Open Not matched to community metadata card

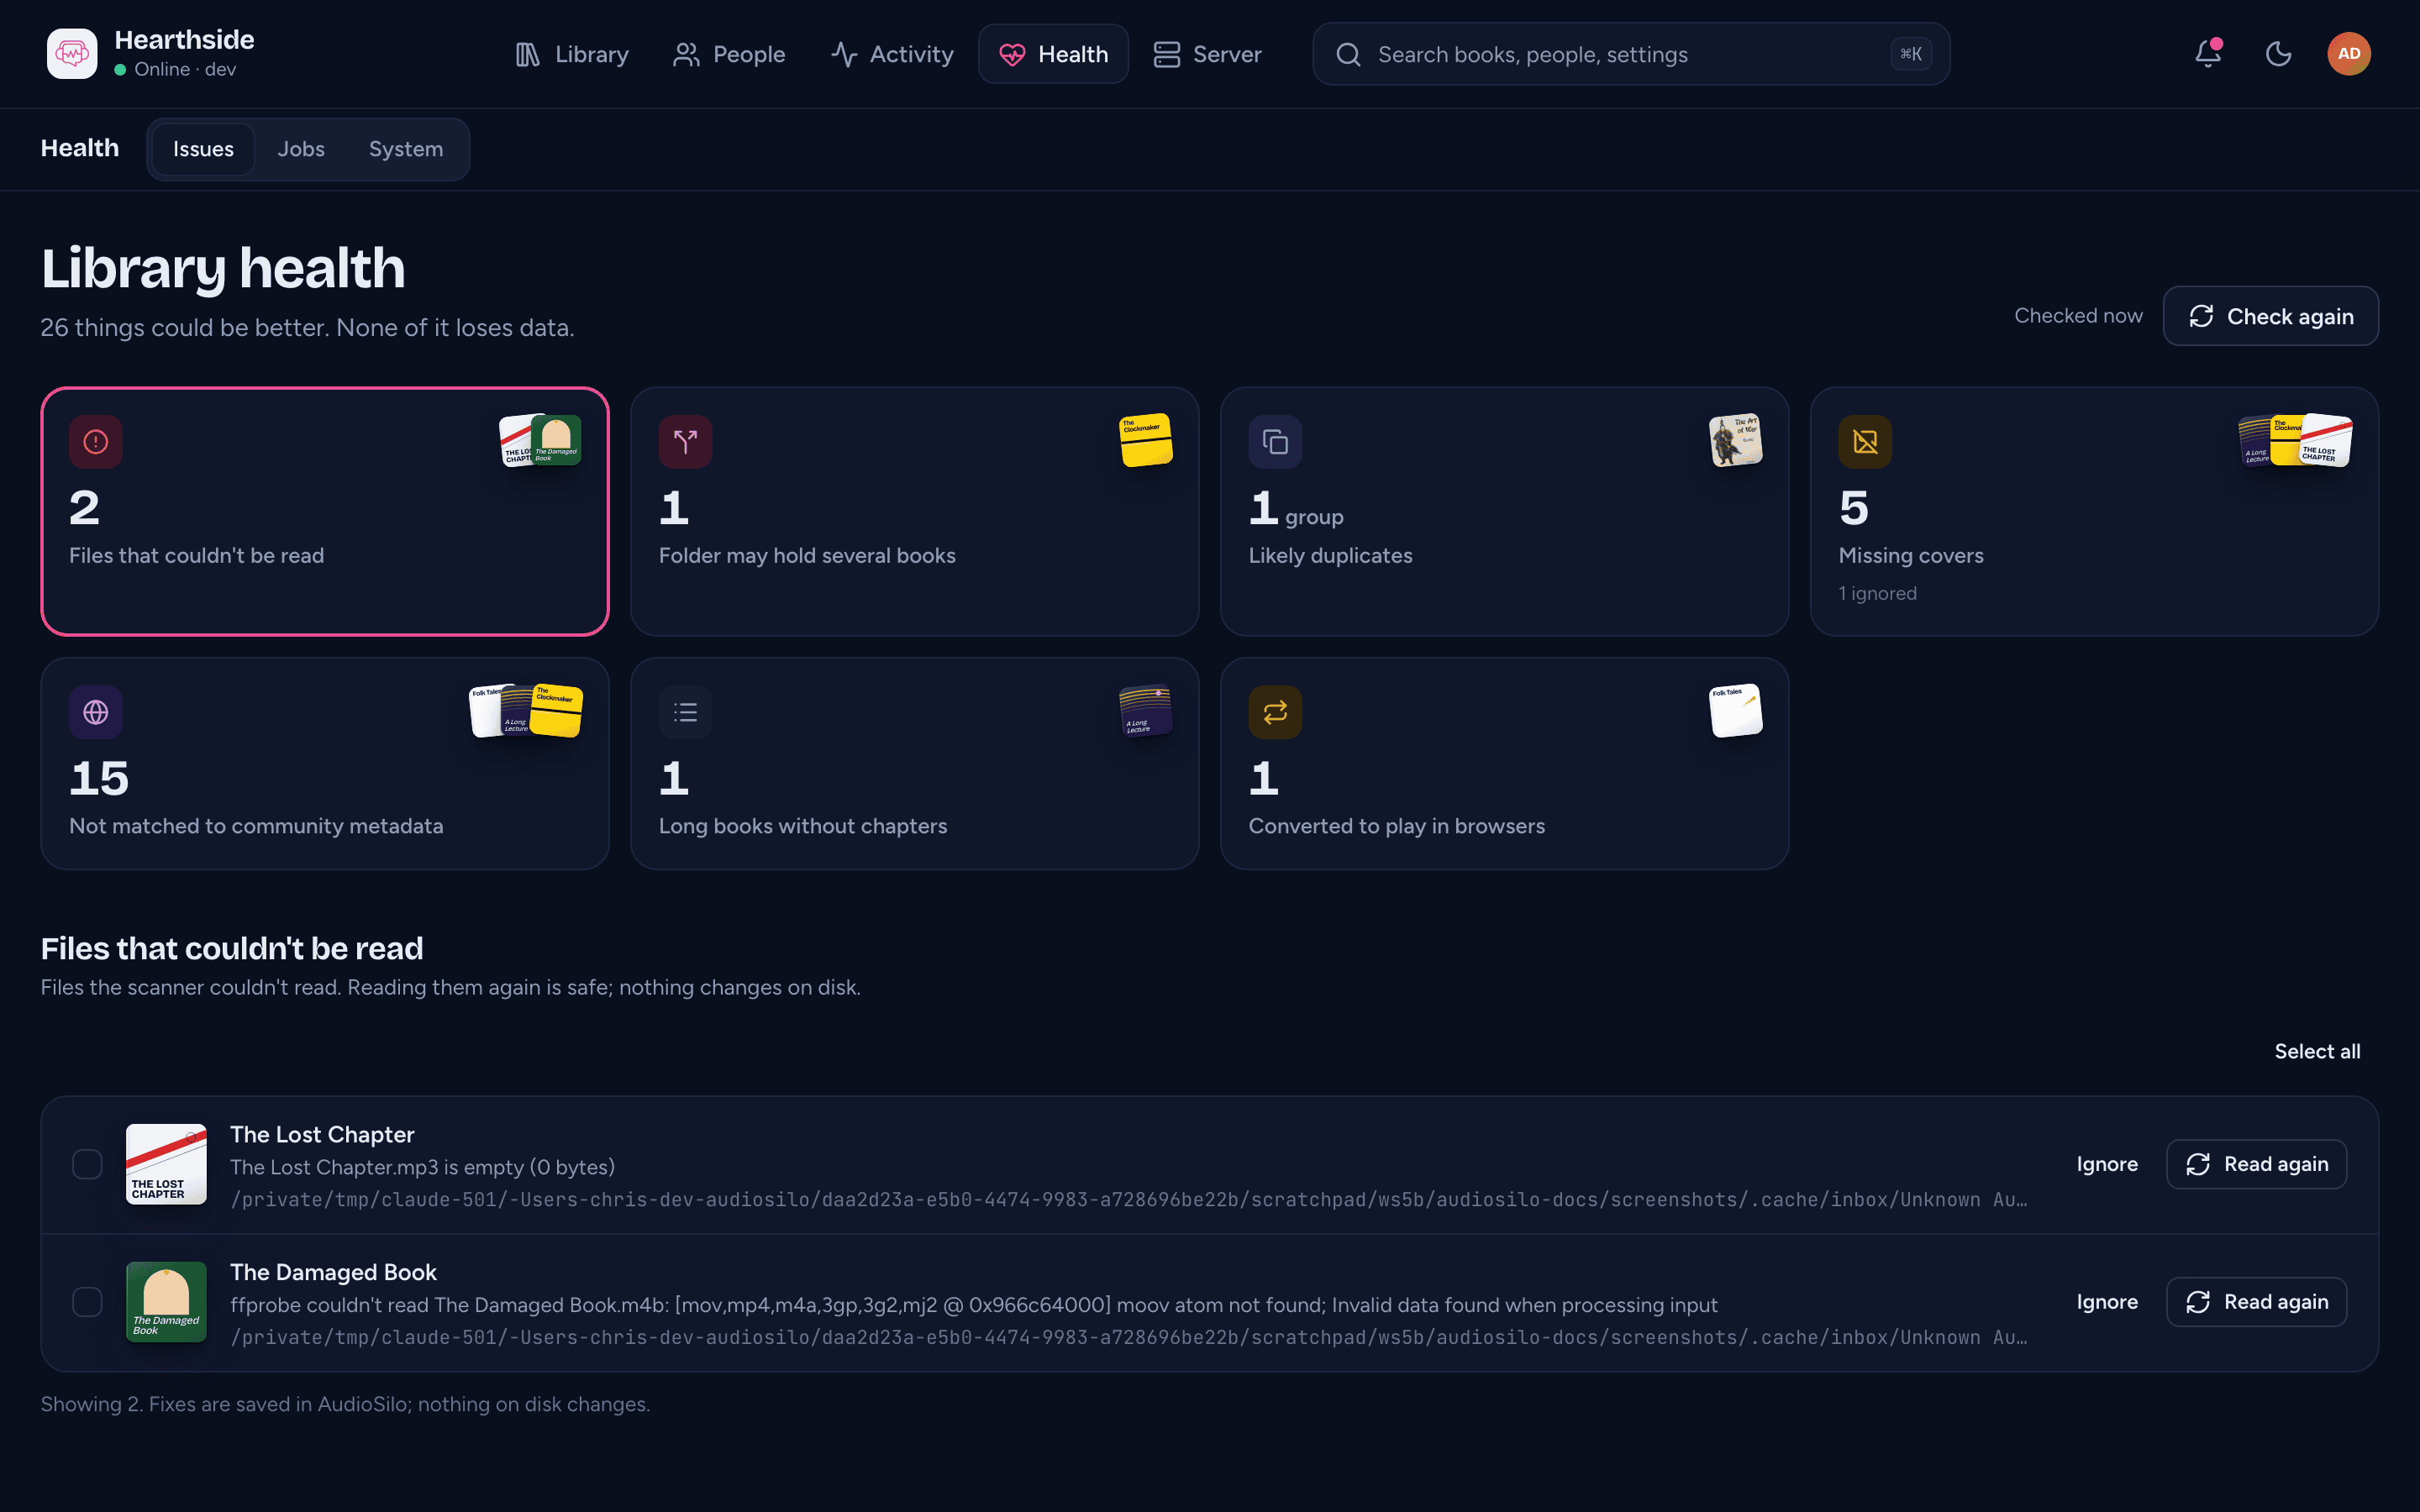325,763
